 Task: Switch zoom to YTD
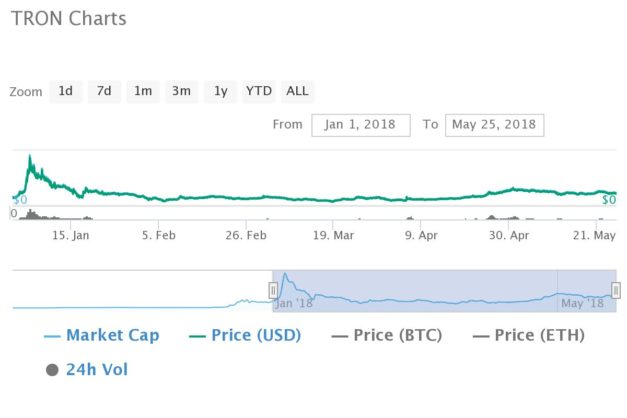pos(259,91)
